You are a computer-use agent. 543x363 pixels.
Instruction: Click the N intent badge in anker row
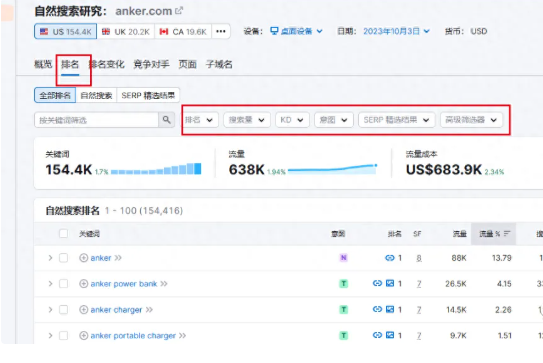[x=344, y=258]
